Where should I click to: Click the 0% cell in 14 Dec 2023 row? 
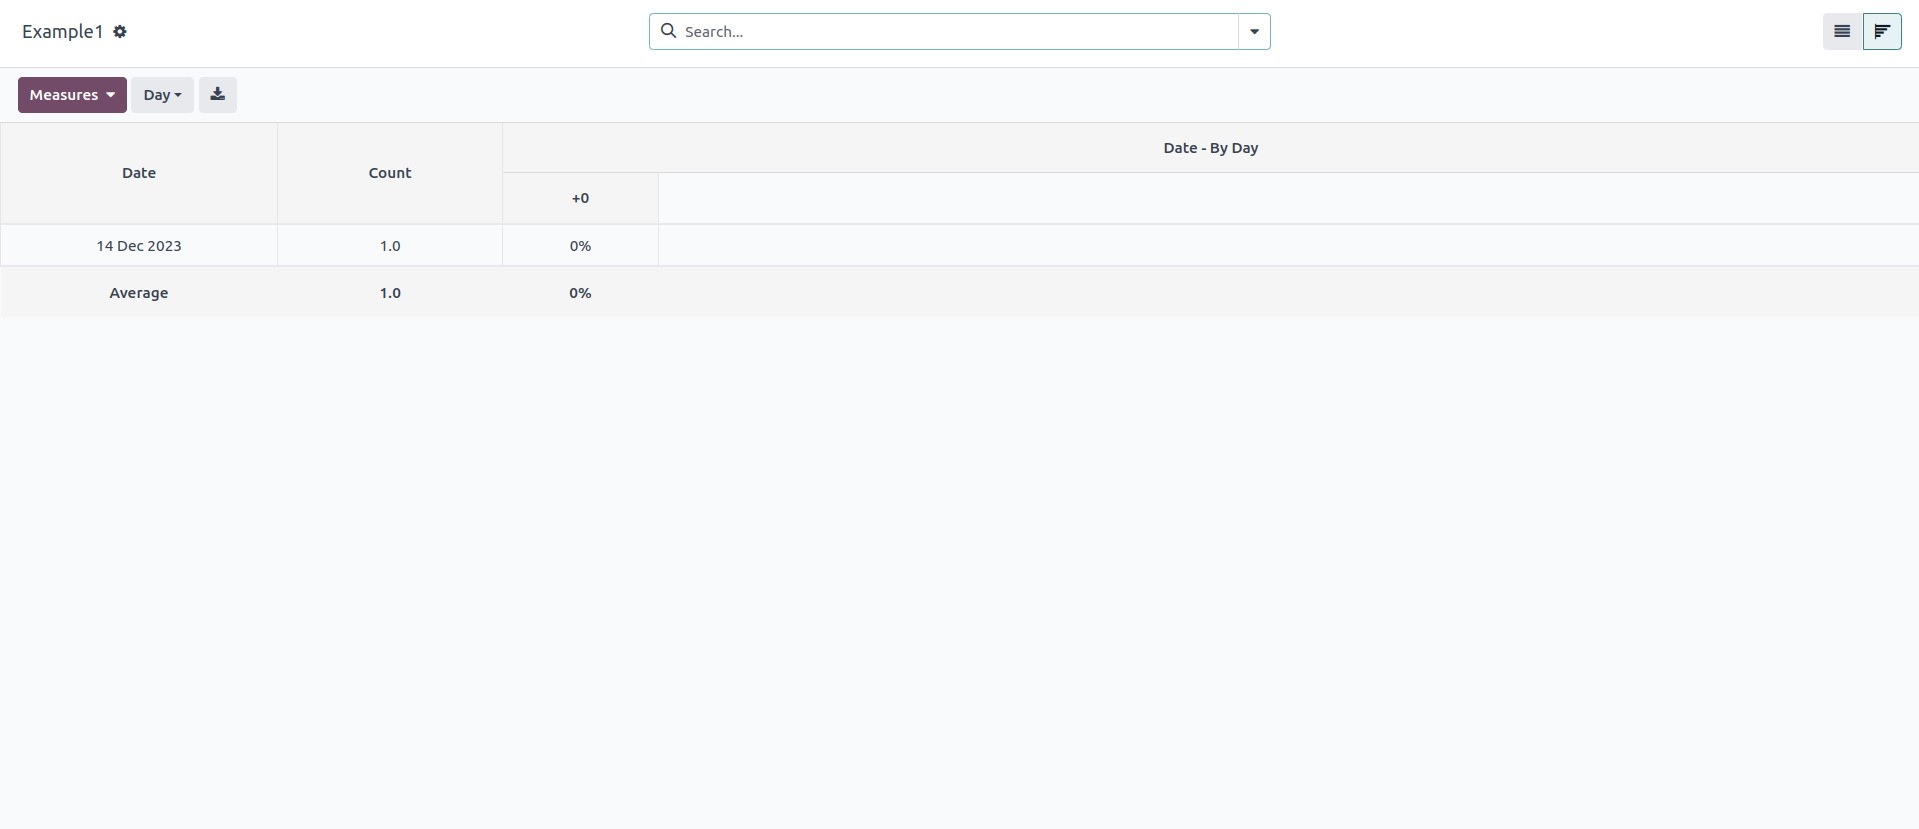[580, 246]
